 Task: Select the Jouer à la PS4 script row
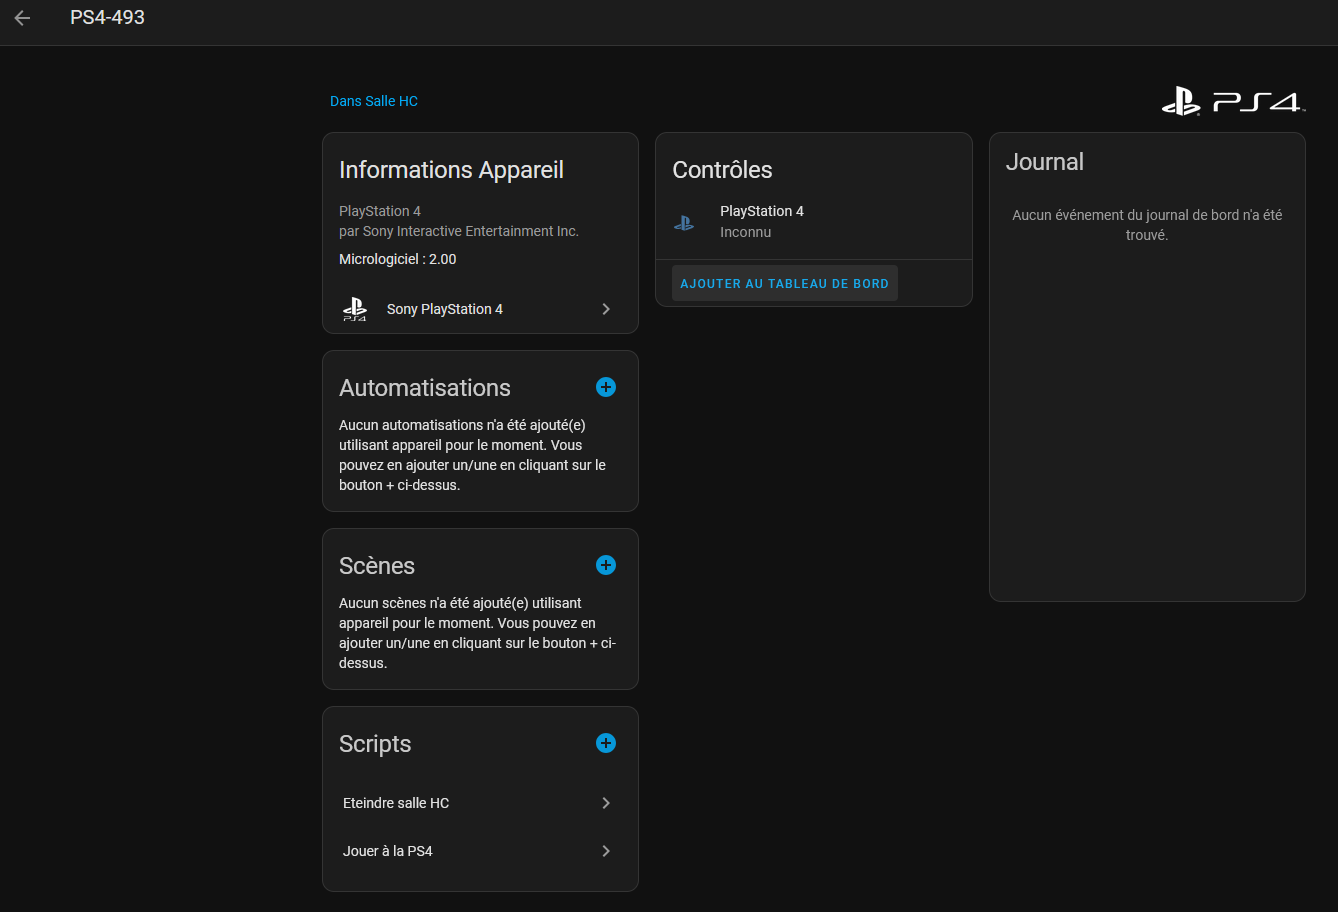coord(480,851)
